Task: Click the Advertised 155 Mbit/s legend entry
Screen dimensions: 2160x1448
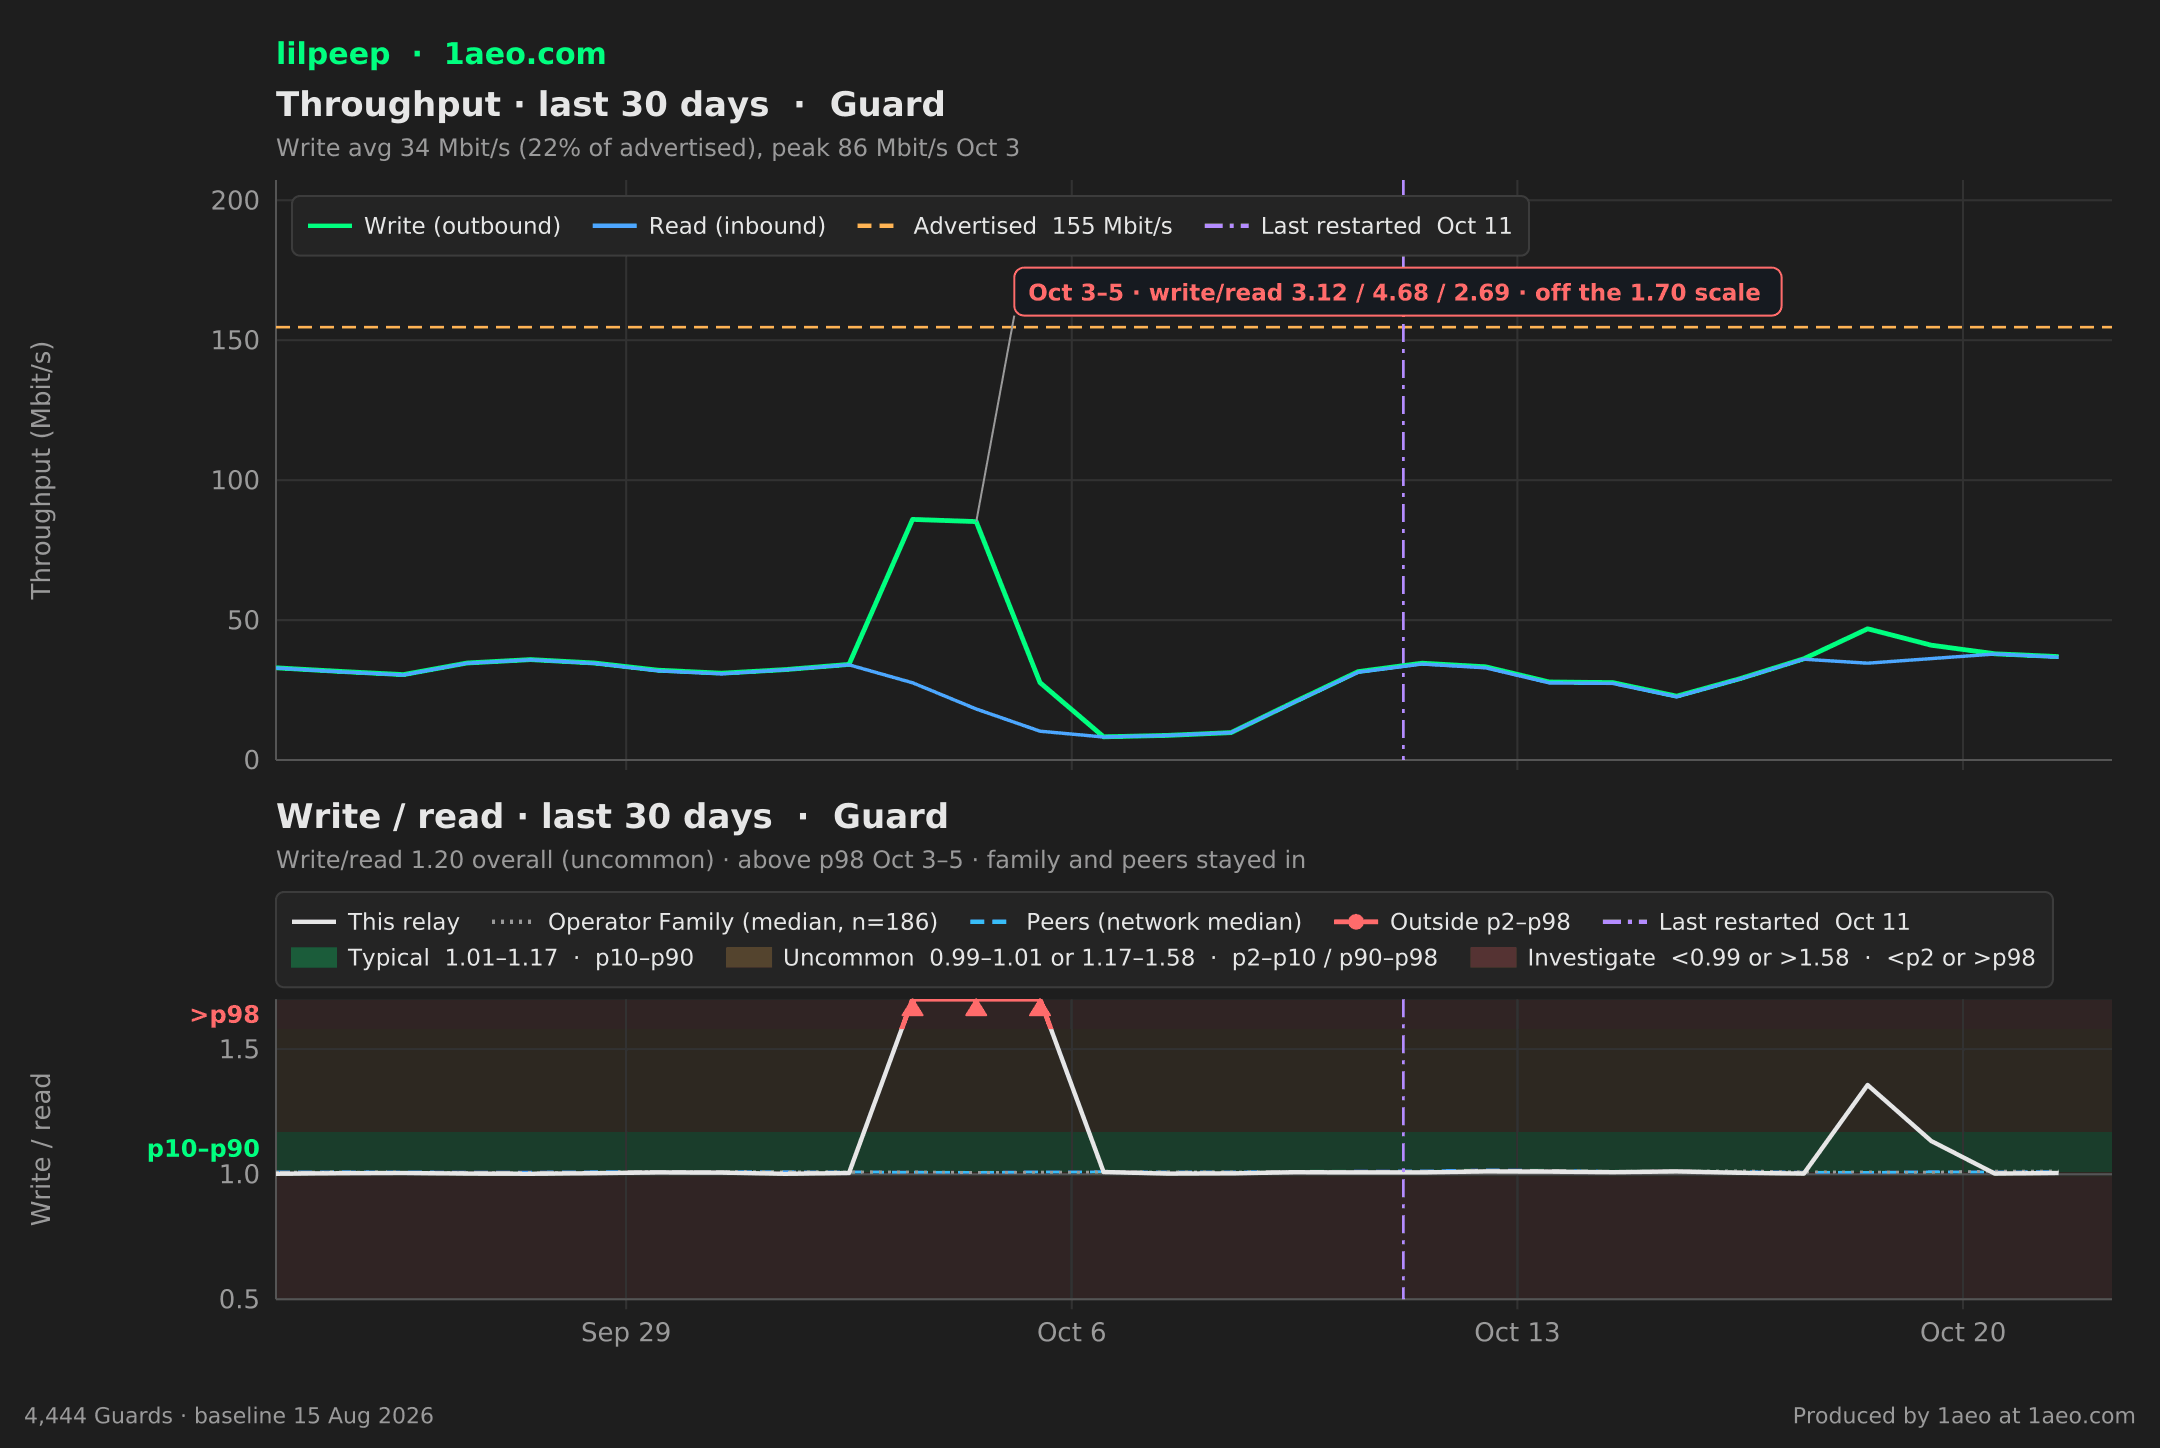Action: click(1014, 226)
